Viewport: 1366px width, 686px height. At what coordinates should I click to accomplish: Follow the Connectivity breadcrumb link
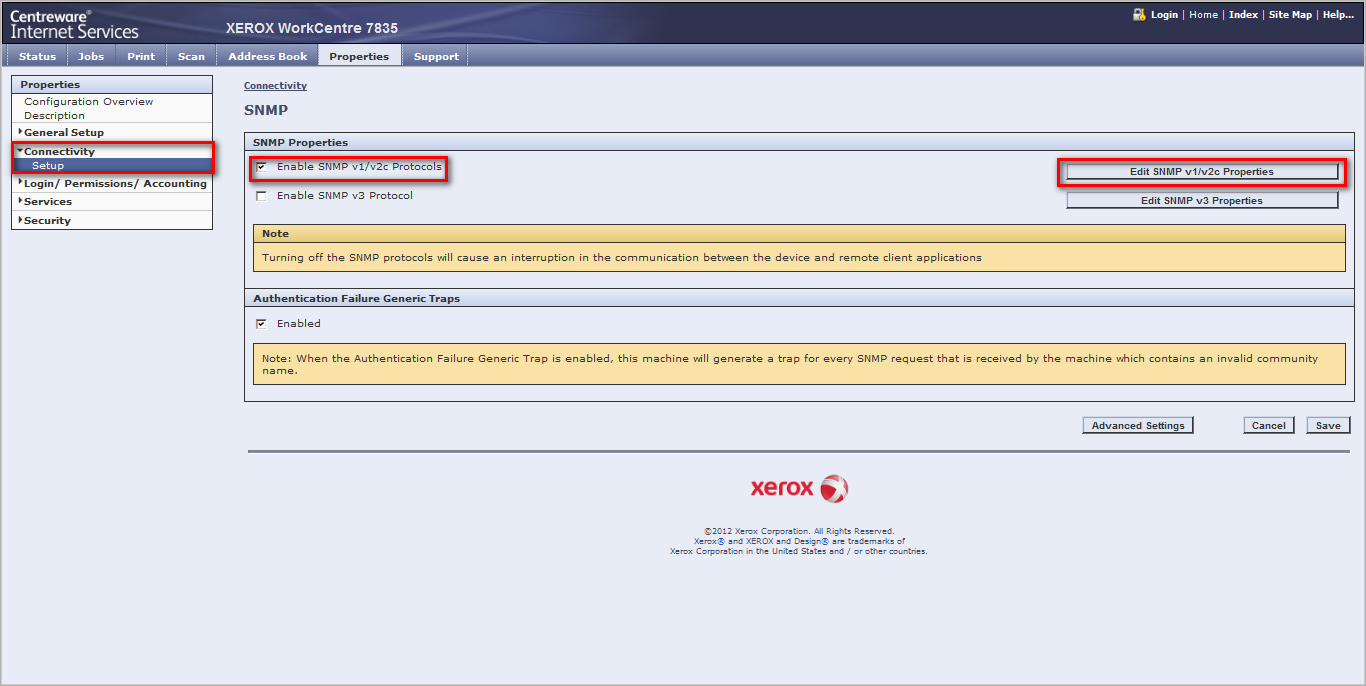[x=275, y=86]
